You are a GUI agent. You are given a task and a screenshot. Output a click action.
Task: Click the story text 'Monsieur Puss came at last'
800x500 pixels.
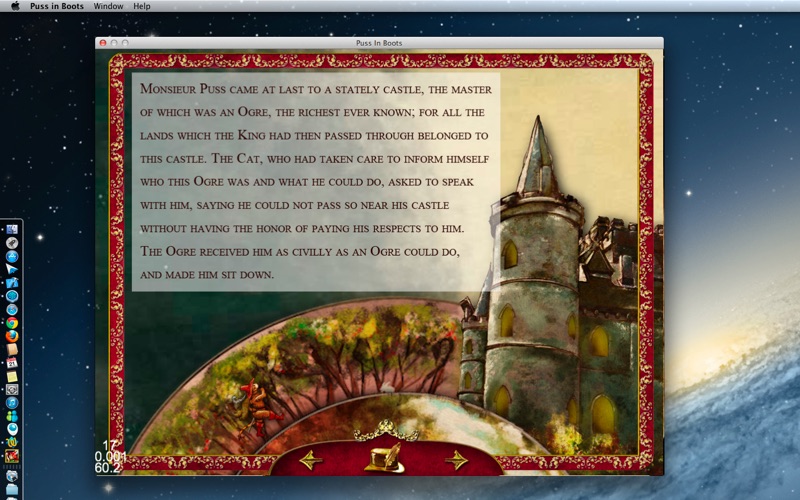click(x=222, y=89)
